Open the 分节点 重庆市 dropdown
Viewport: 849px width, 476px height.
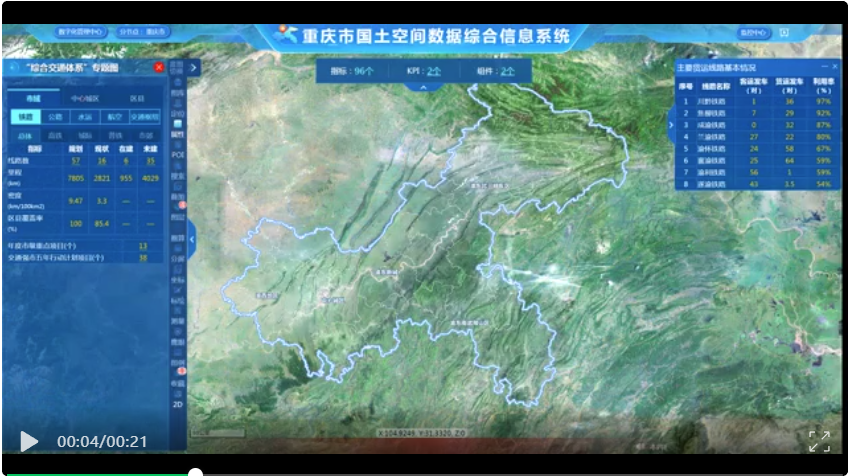[142, 32]
